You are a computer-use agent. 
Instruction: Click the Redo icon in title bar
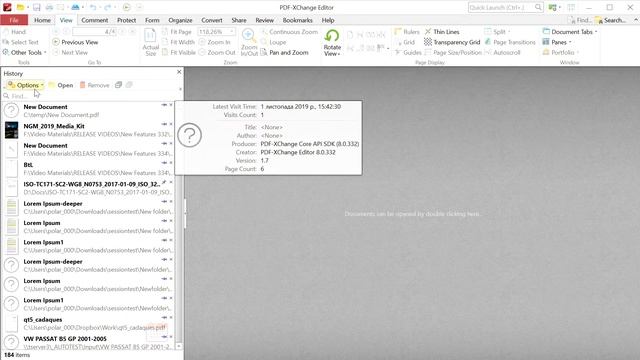pyautogui.click(x=107, y=7)
